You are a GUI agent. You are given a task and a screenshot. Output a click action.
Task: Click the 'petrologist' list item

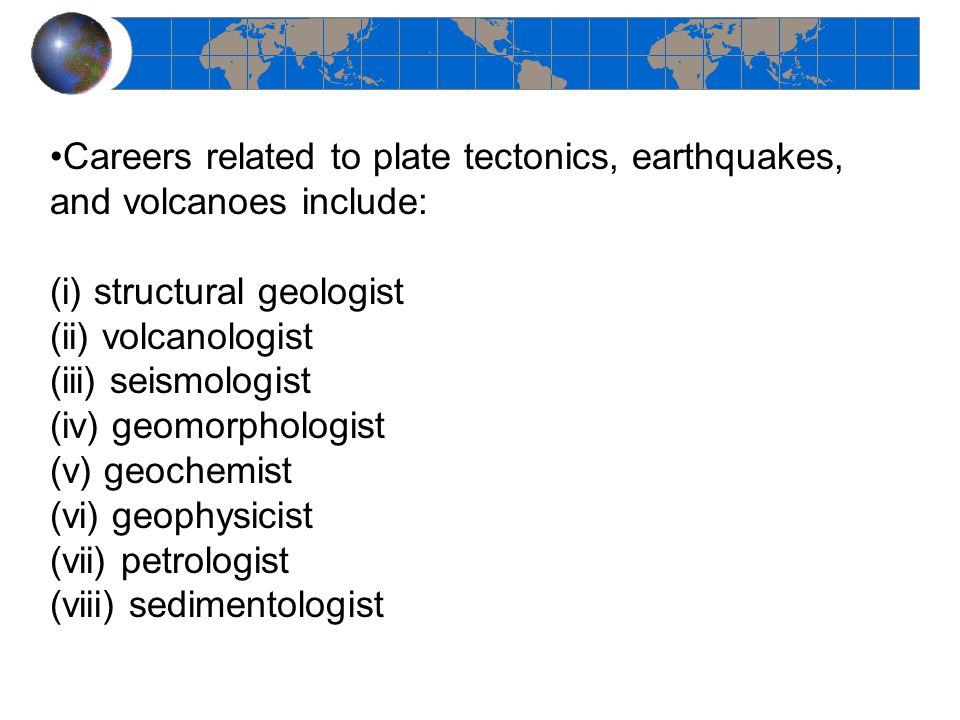170,561
